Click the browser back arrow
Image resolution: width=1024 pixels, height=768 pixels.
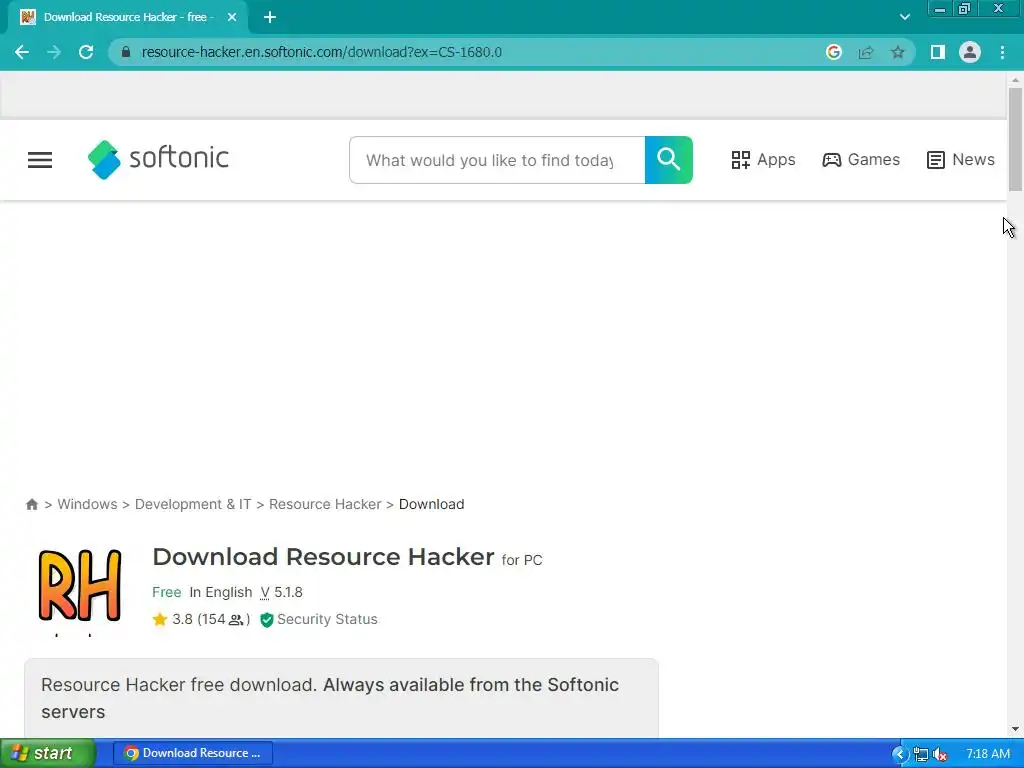(22, 52)
